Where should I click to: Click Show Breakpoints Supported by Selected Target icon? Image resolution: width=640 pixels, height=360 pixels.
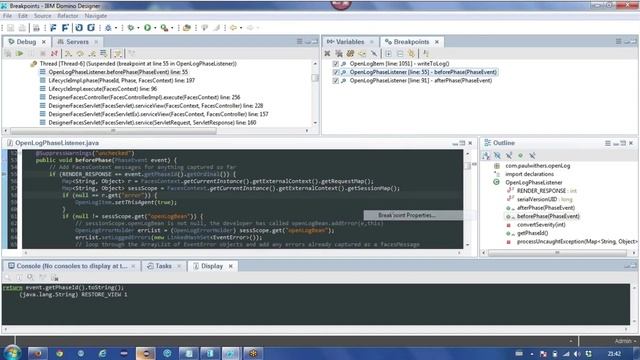350,53
